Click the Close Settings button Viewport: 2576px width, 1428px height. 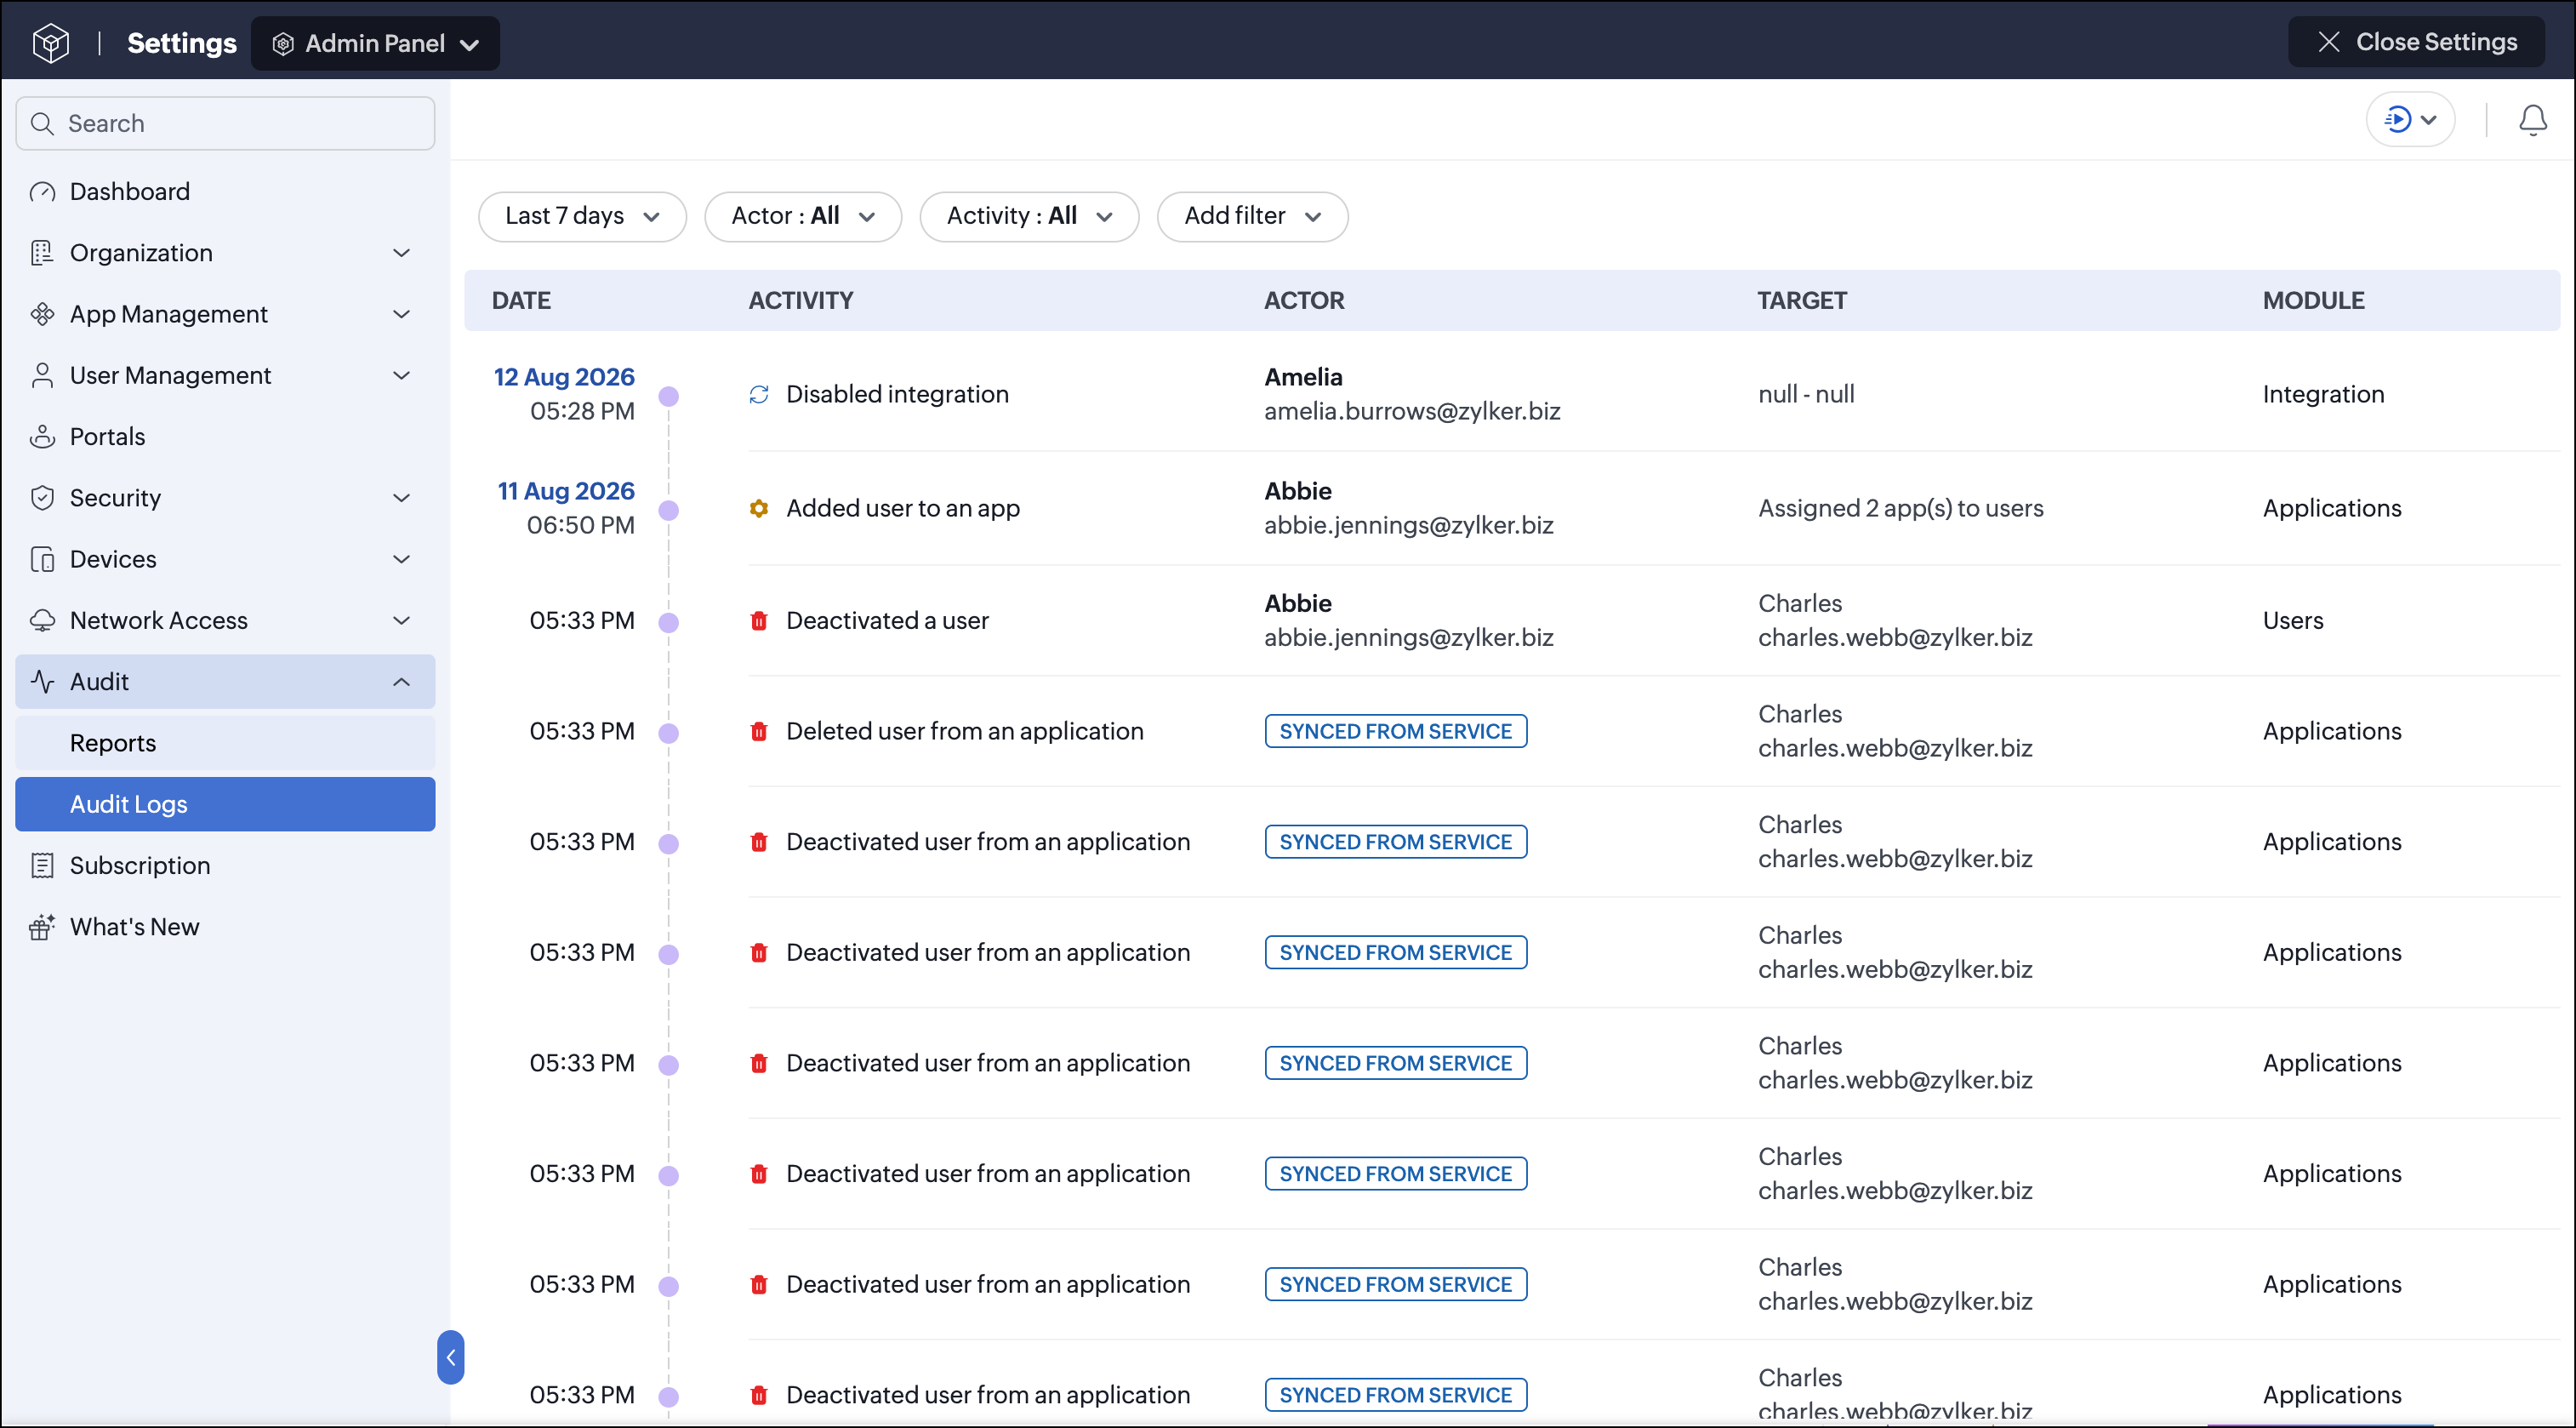tap(2416, 42)
